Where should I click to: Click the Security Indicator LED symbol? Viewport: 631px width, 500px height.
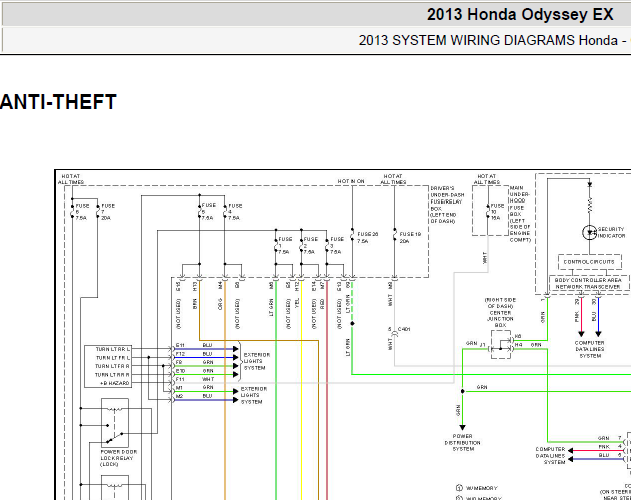590,233
